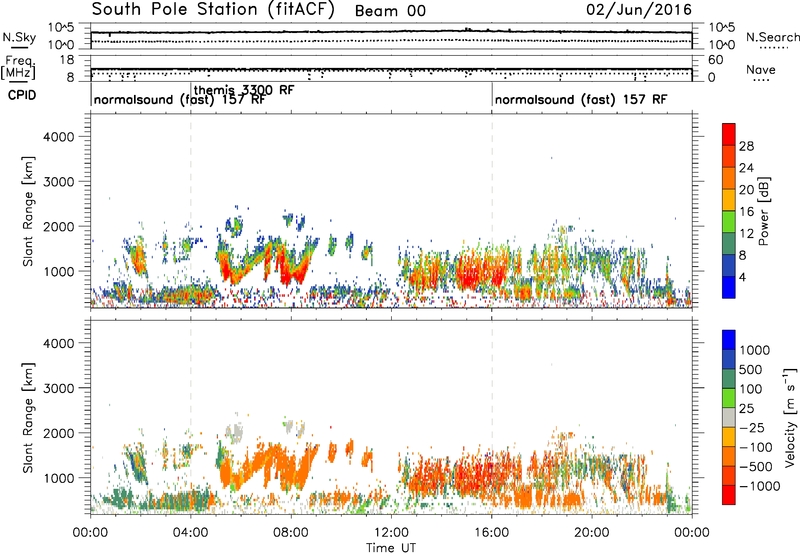Click the sky noise trace panel
800x554 pixels.
tap(391, 36)
